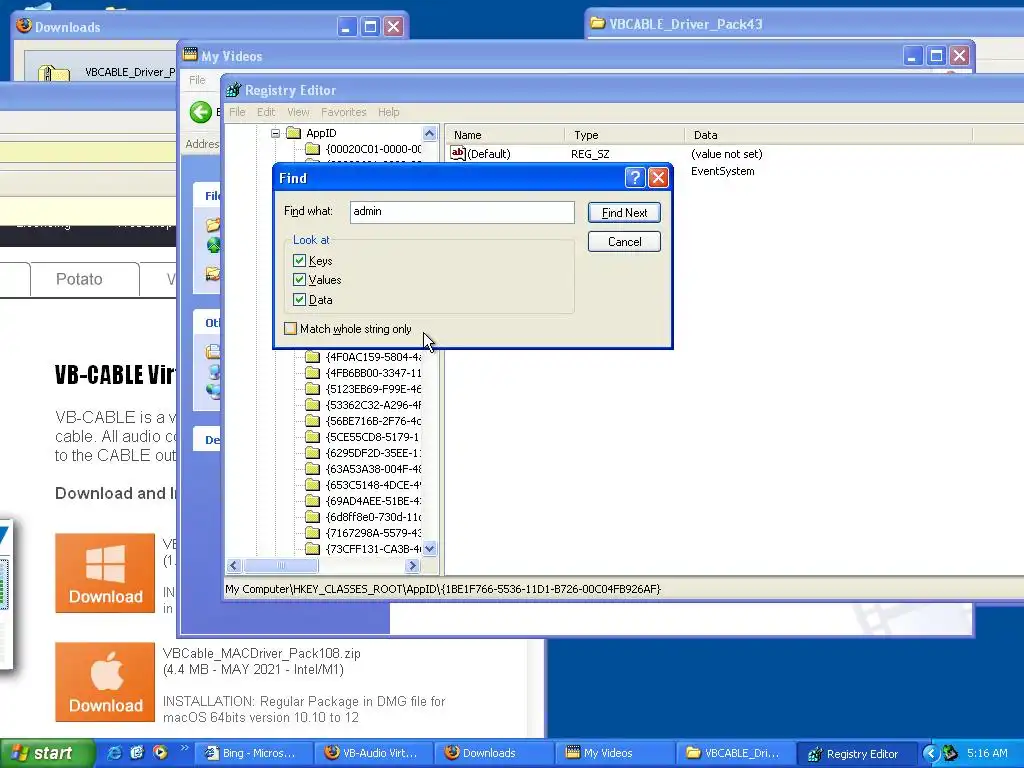Open Registry Editor Help menu
The width and height of the screenshot is (1024, 768).
point(389,112)
